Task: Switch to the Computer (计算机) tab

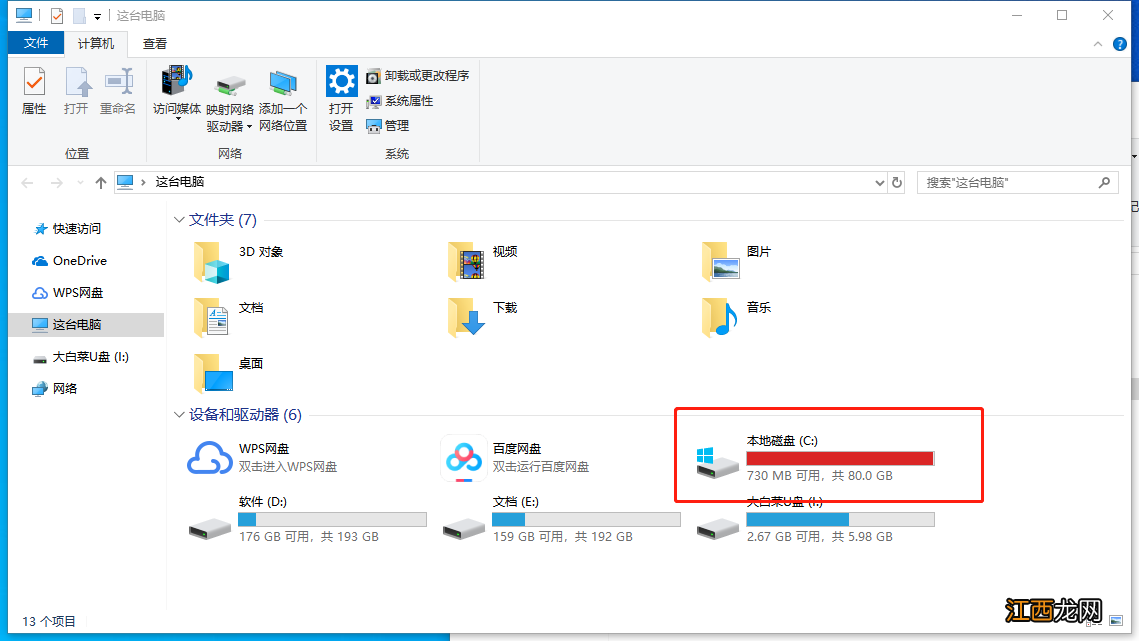Action: [96, 44]
